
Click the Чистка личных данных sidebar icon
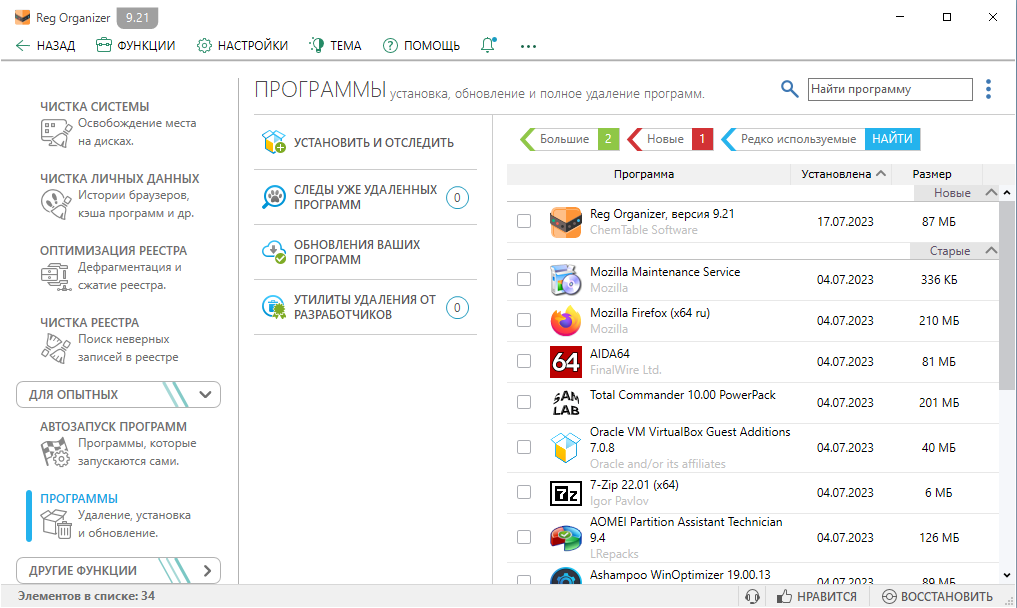[56, 204]
